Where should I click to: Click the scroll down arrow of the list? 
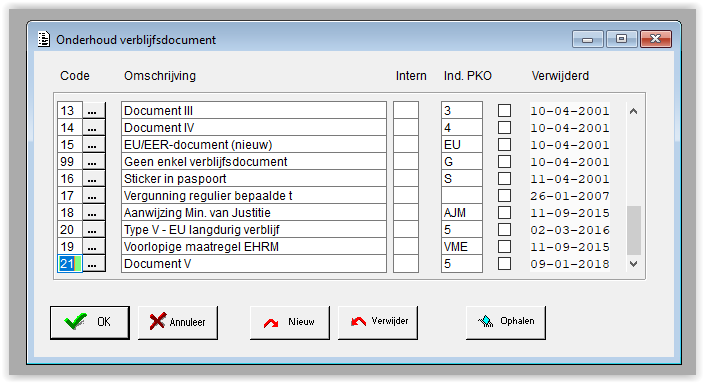click(634, 264)
